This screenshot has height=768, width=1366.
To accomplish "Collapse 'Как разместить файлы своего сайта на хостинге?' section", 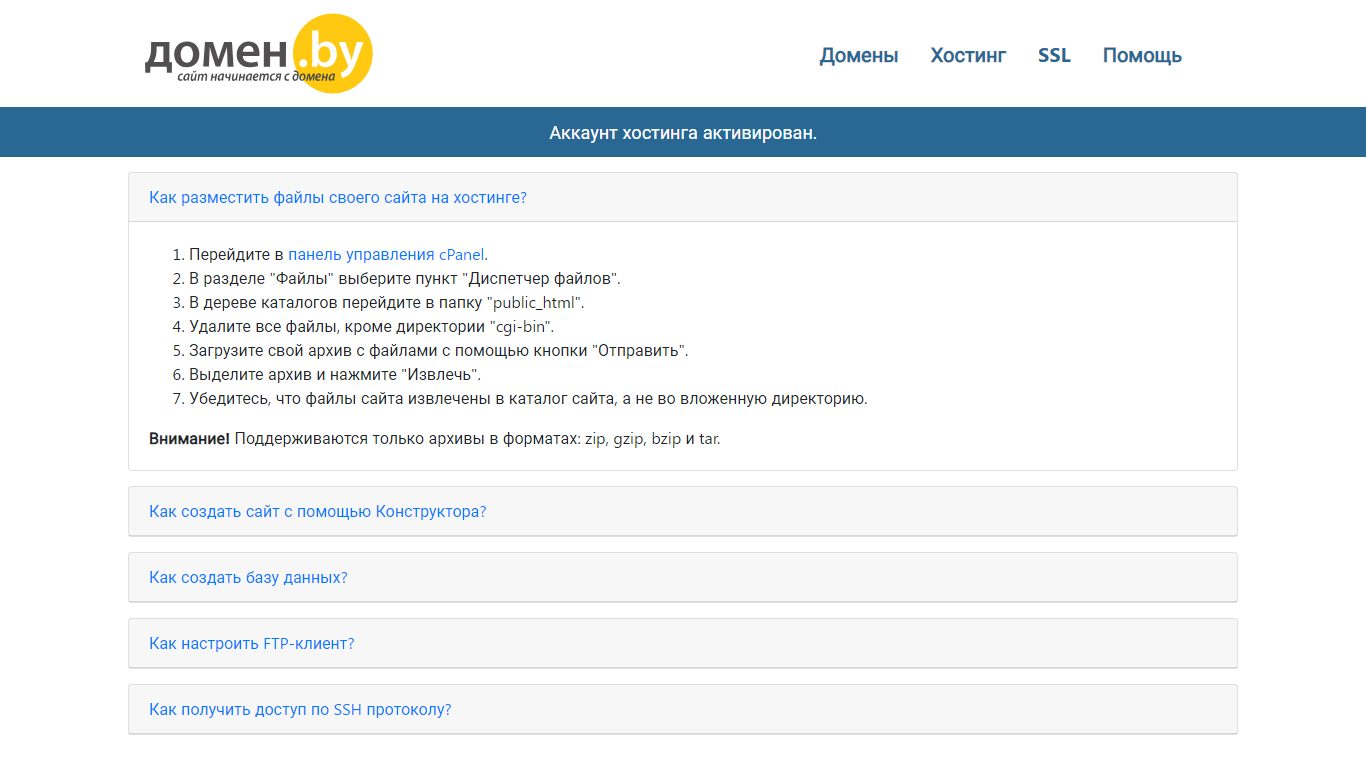I will 338,198.
